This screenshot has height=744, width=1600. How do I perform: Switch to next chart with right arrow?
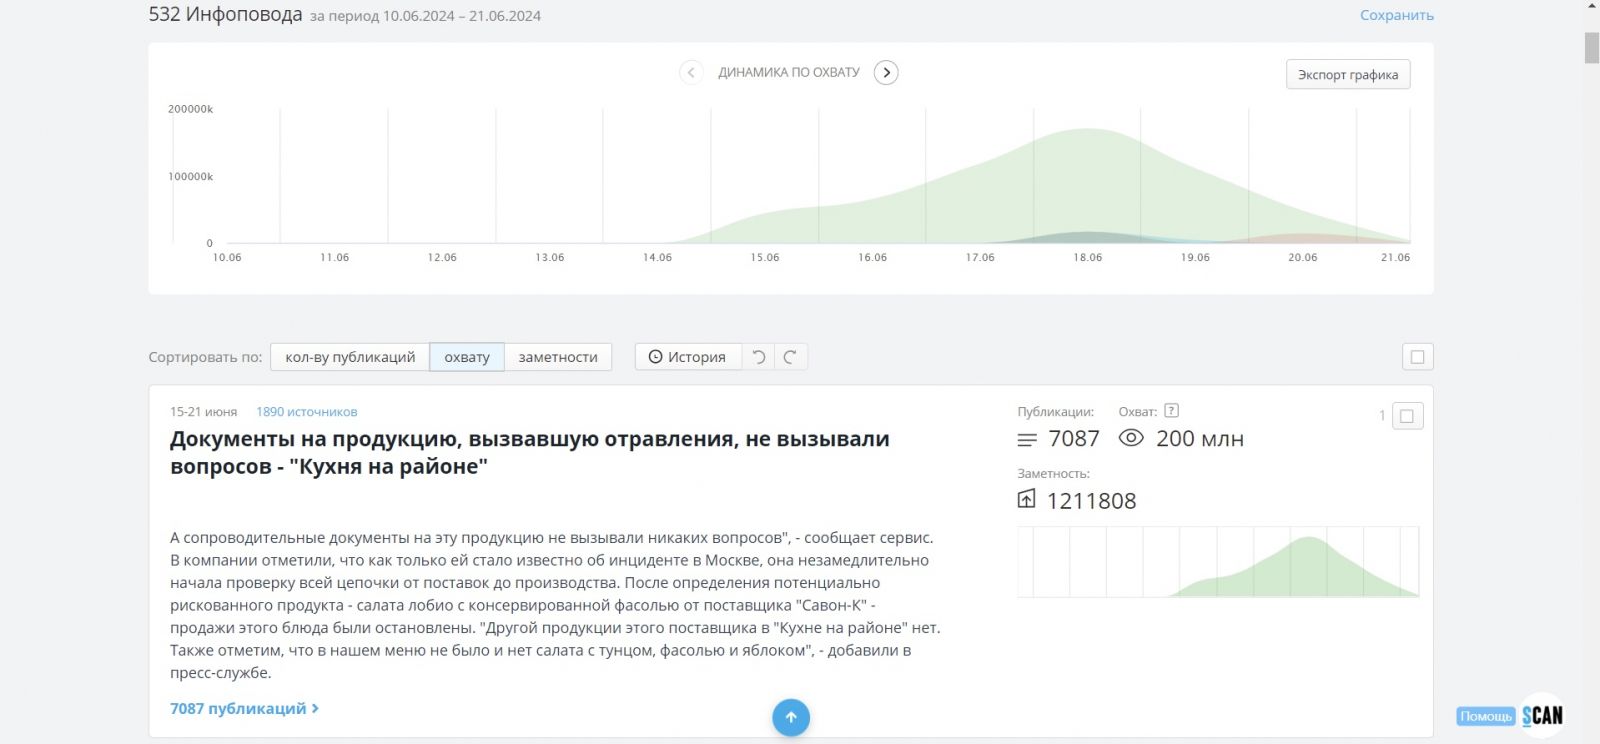(x=886, y=73)
